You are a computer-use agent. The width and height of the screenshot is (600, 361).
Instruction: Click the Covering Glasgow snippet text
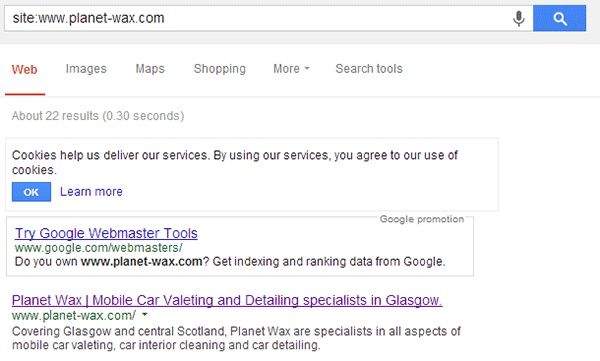[x=236, y=338]
